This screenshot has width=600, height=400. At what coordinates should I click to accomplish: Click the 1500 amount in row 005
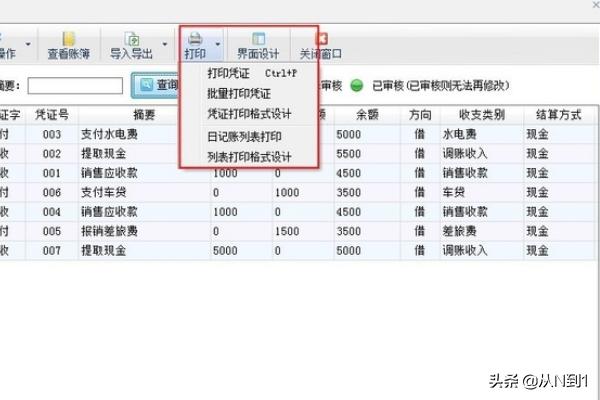[x=287, y=232]
